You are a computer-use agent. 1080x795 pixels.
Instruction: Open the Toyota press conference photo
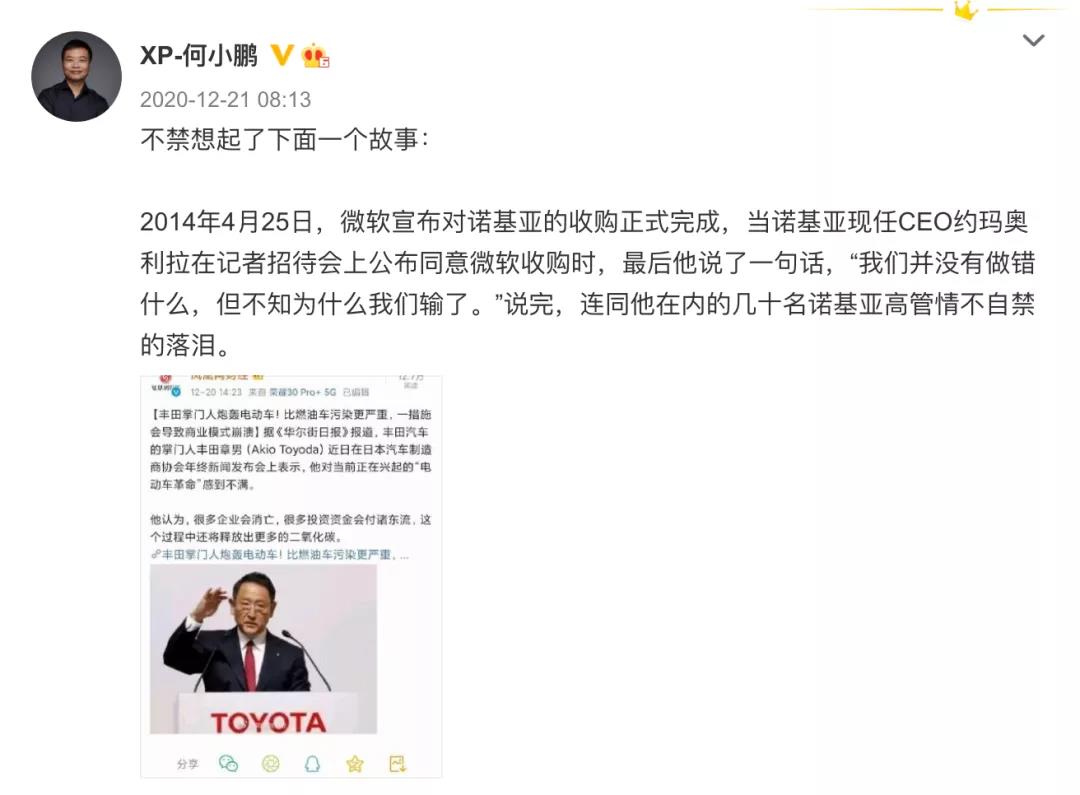[x=263, y=649]
